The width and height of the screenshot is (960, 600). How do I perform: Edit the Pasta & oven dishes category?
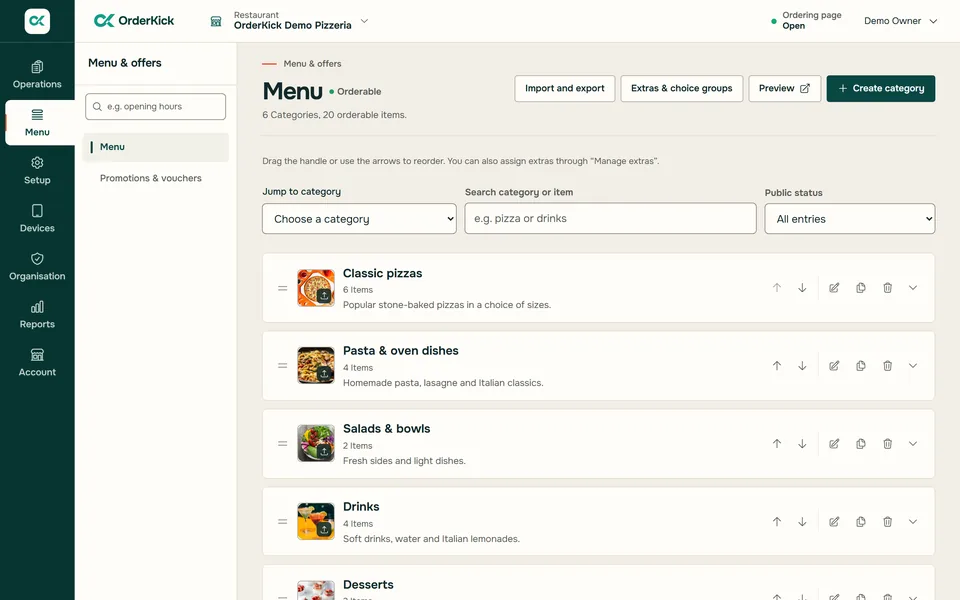[834, 366]
